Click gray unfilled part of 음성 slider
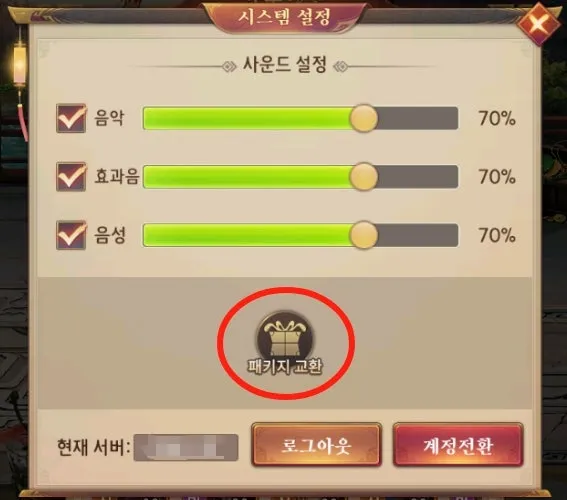The width and height of the screenshot is (567, 500). (x=418, y=235)
